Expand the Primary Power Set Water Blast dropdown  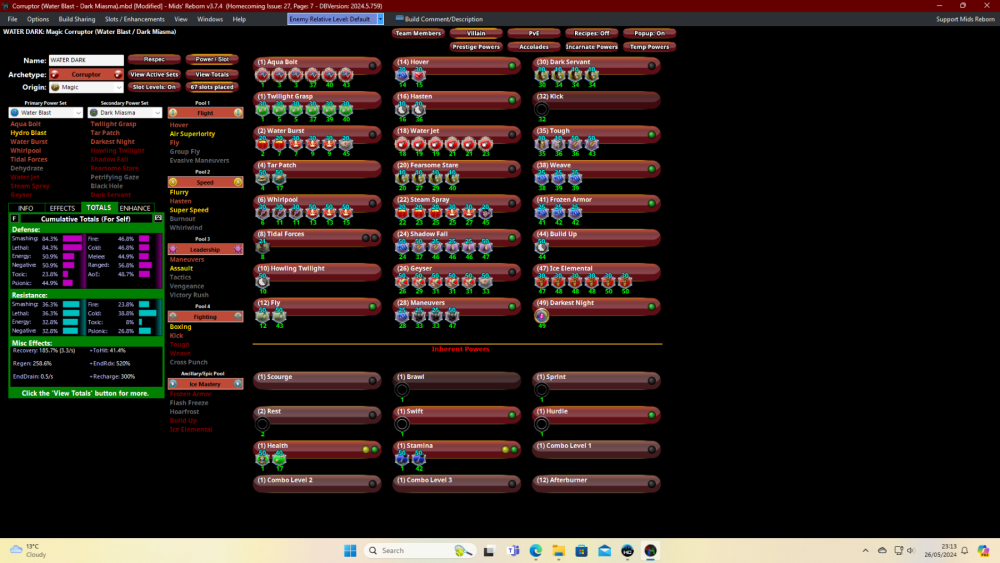[x=45, y=113]
